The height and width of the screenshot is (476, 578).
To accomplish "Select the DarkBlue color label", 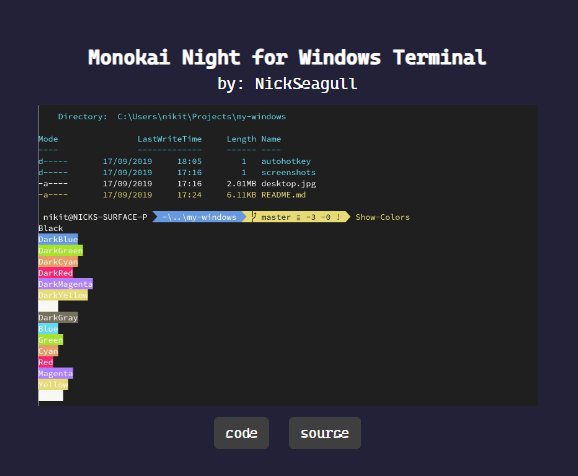I will point(58,239).
